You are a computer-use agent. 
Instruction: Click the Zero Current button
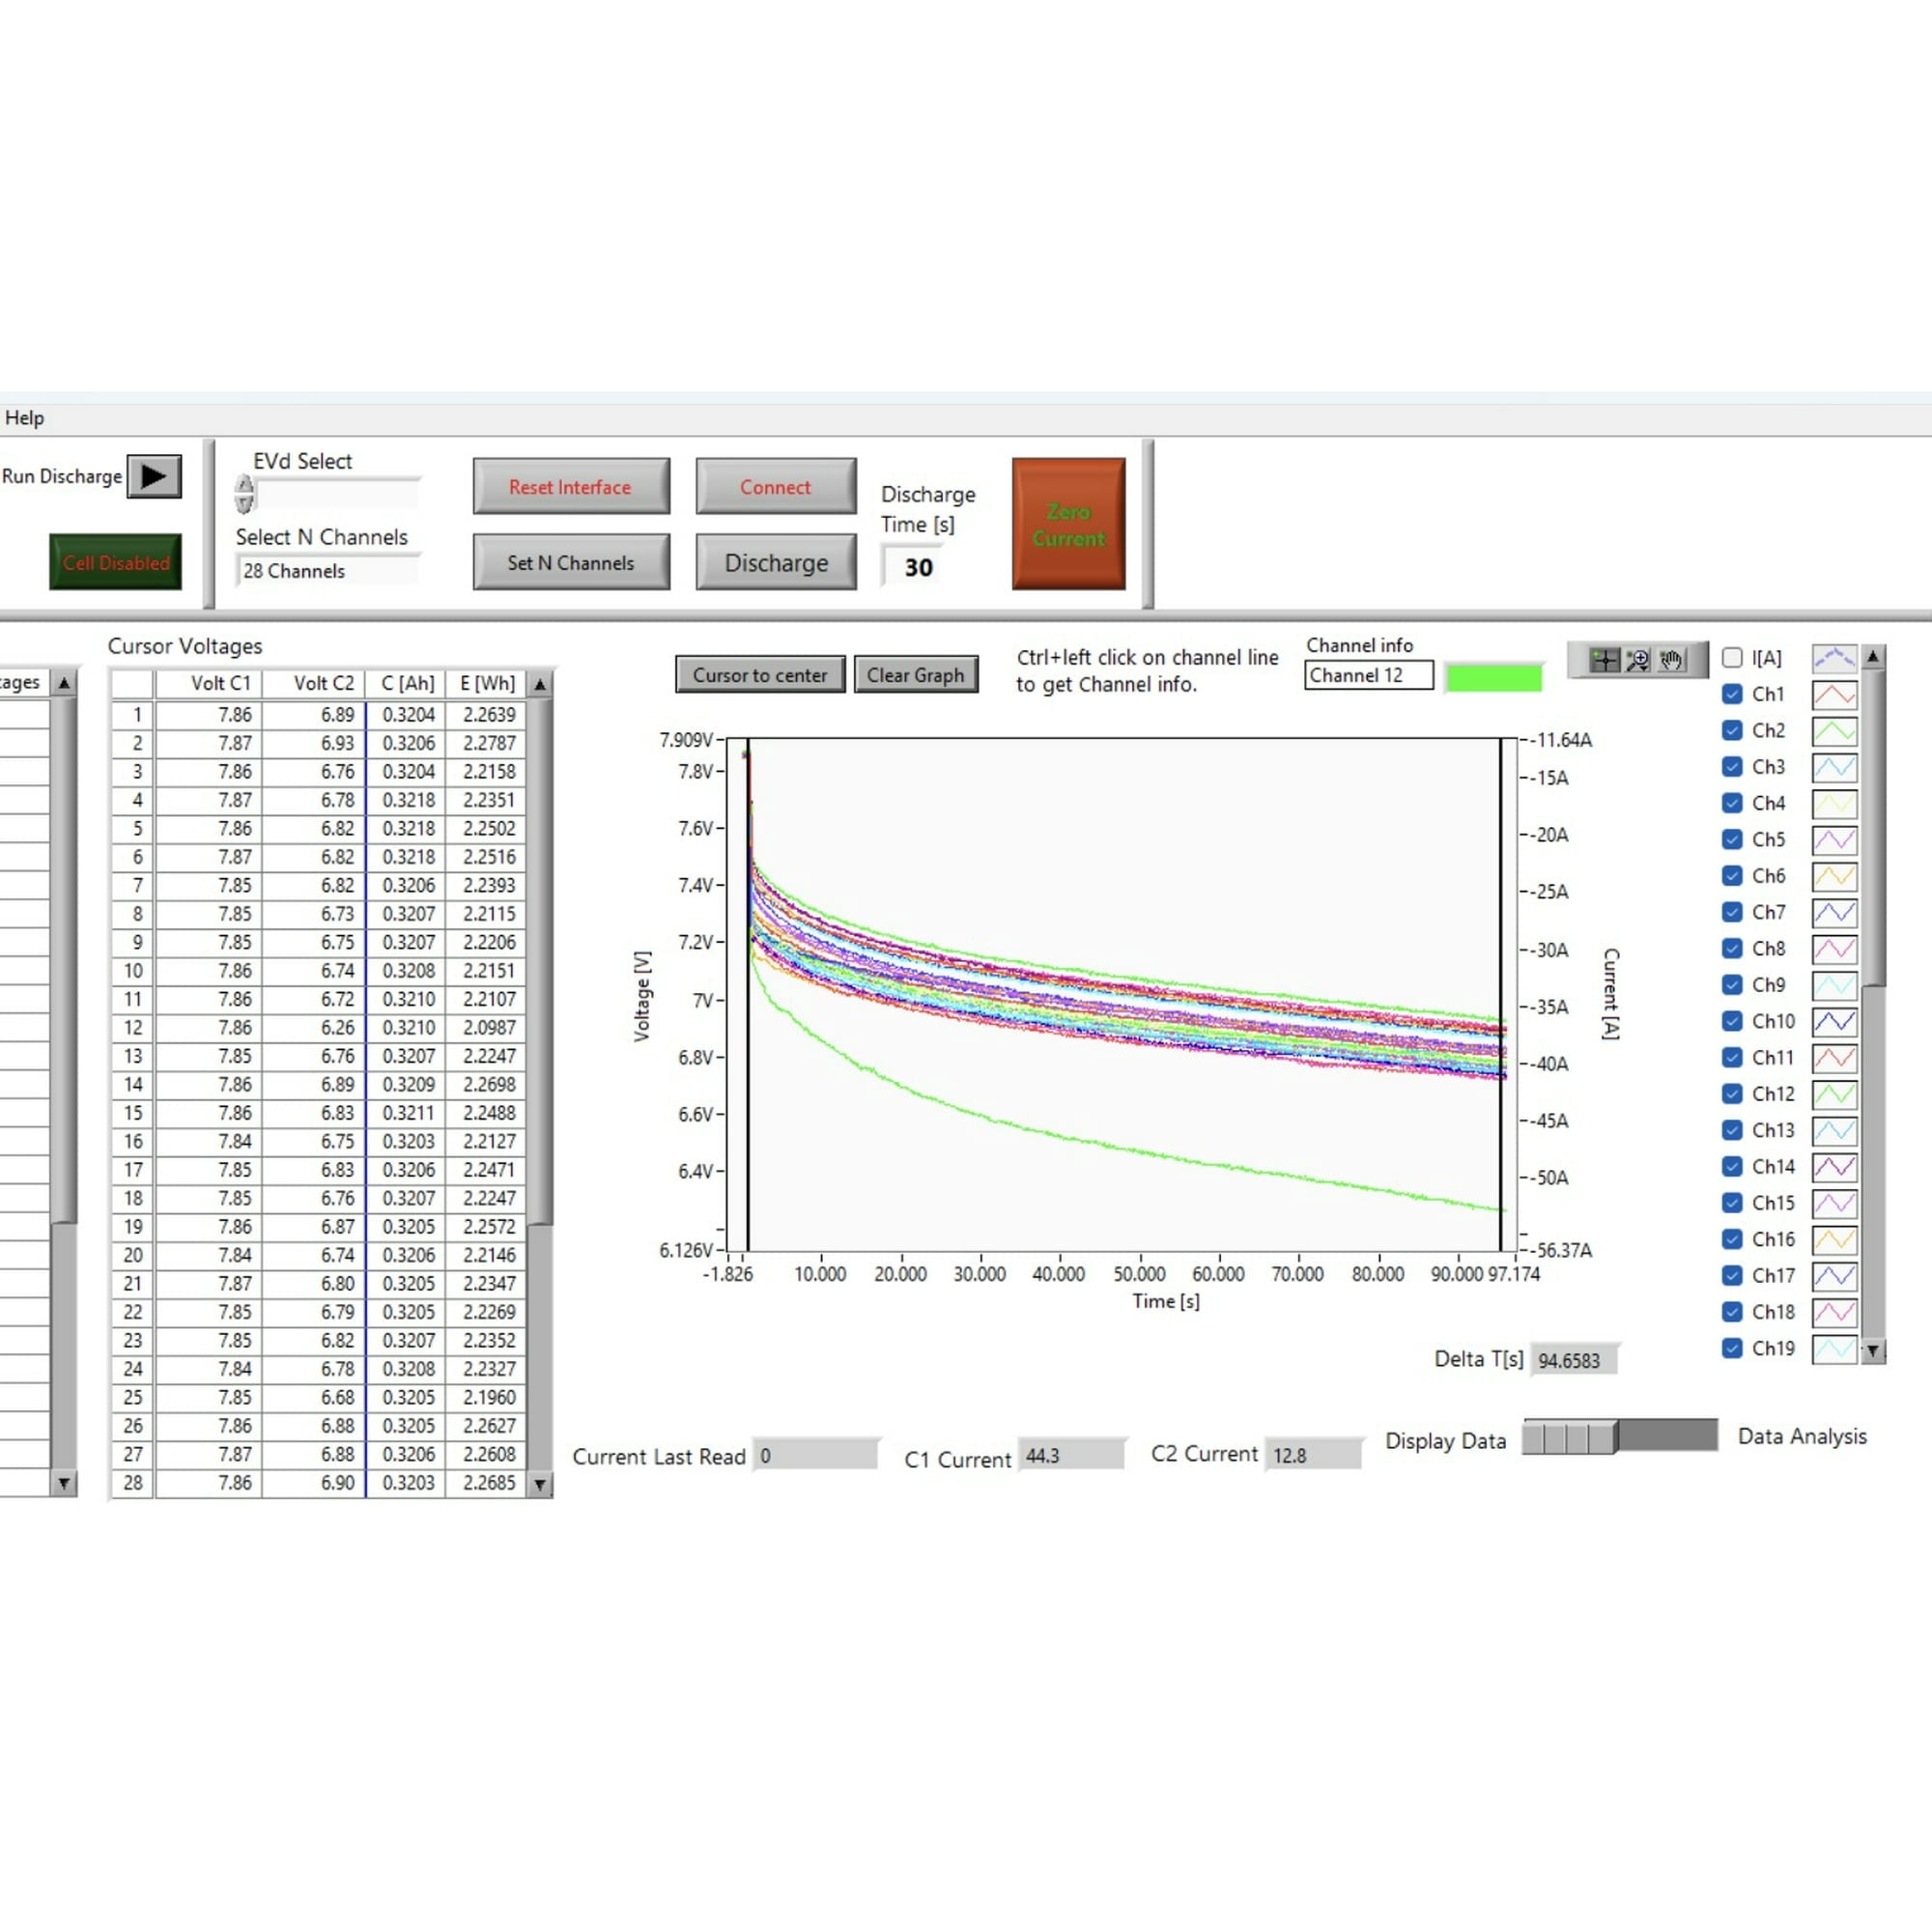pyautogui.click(x=1069, y=524)
